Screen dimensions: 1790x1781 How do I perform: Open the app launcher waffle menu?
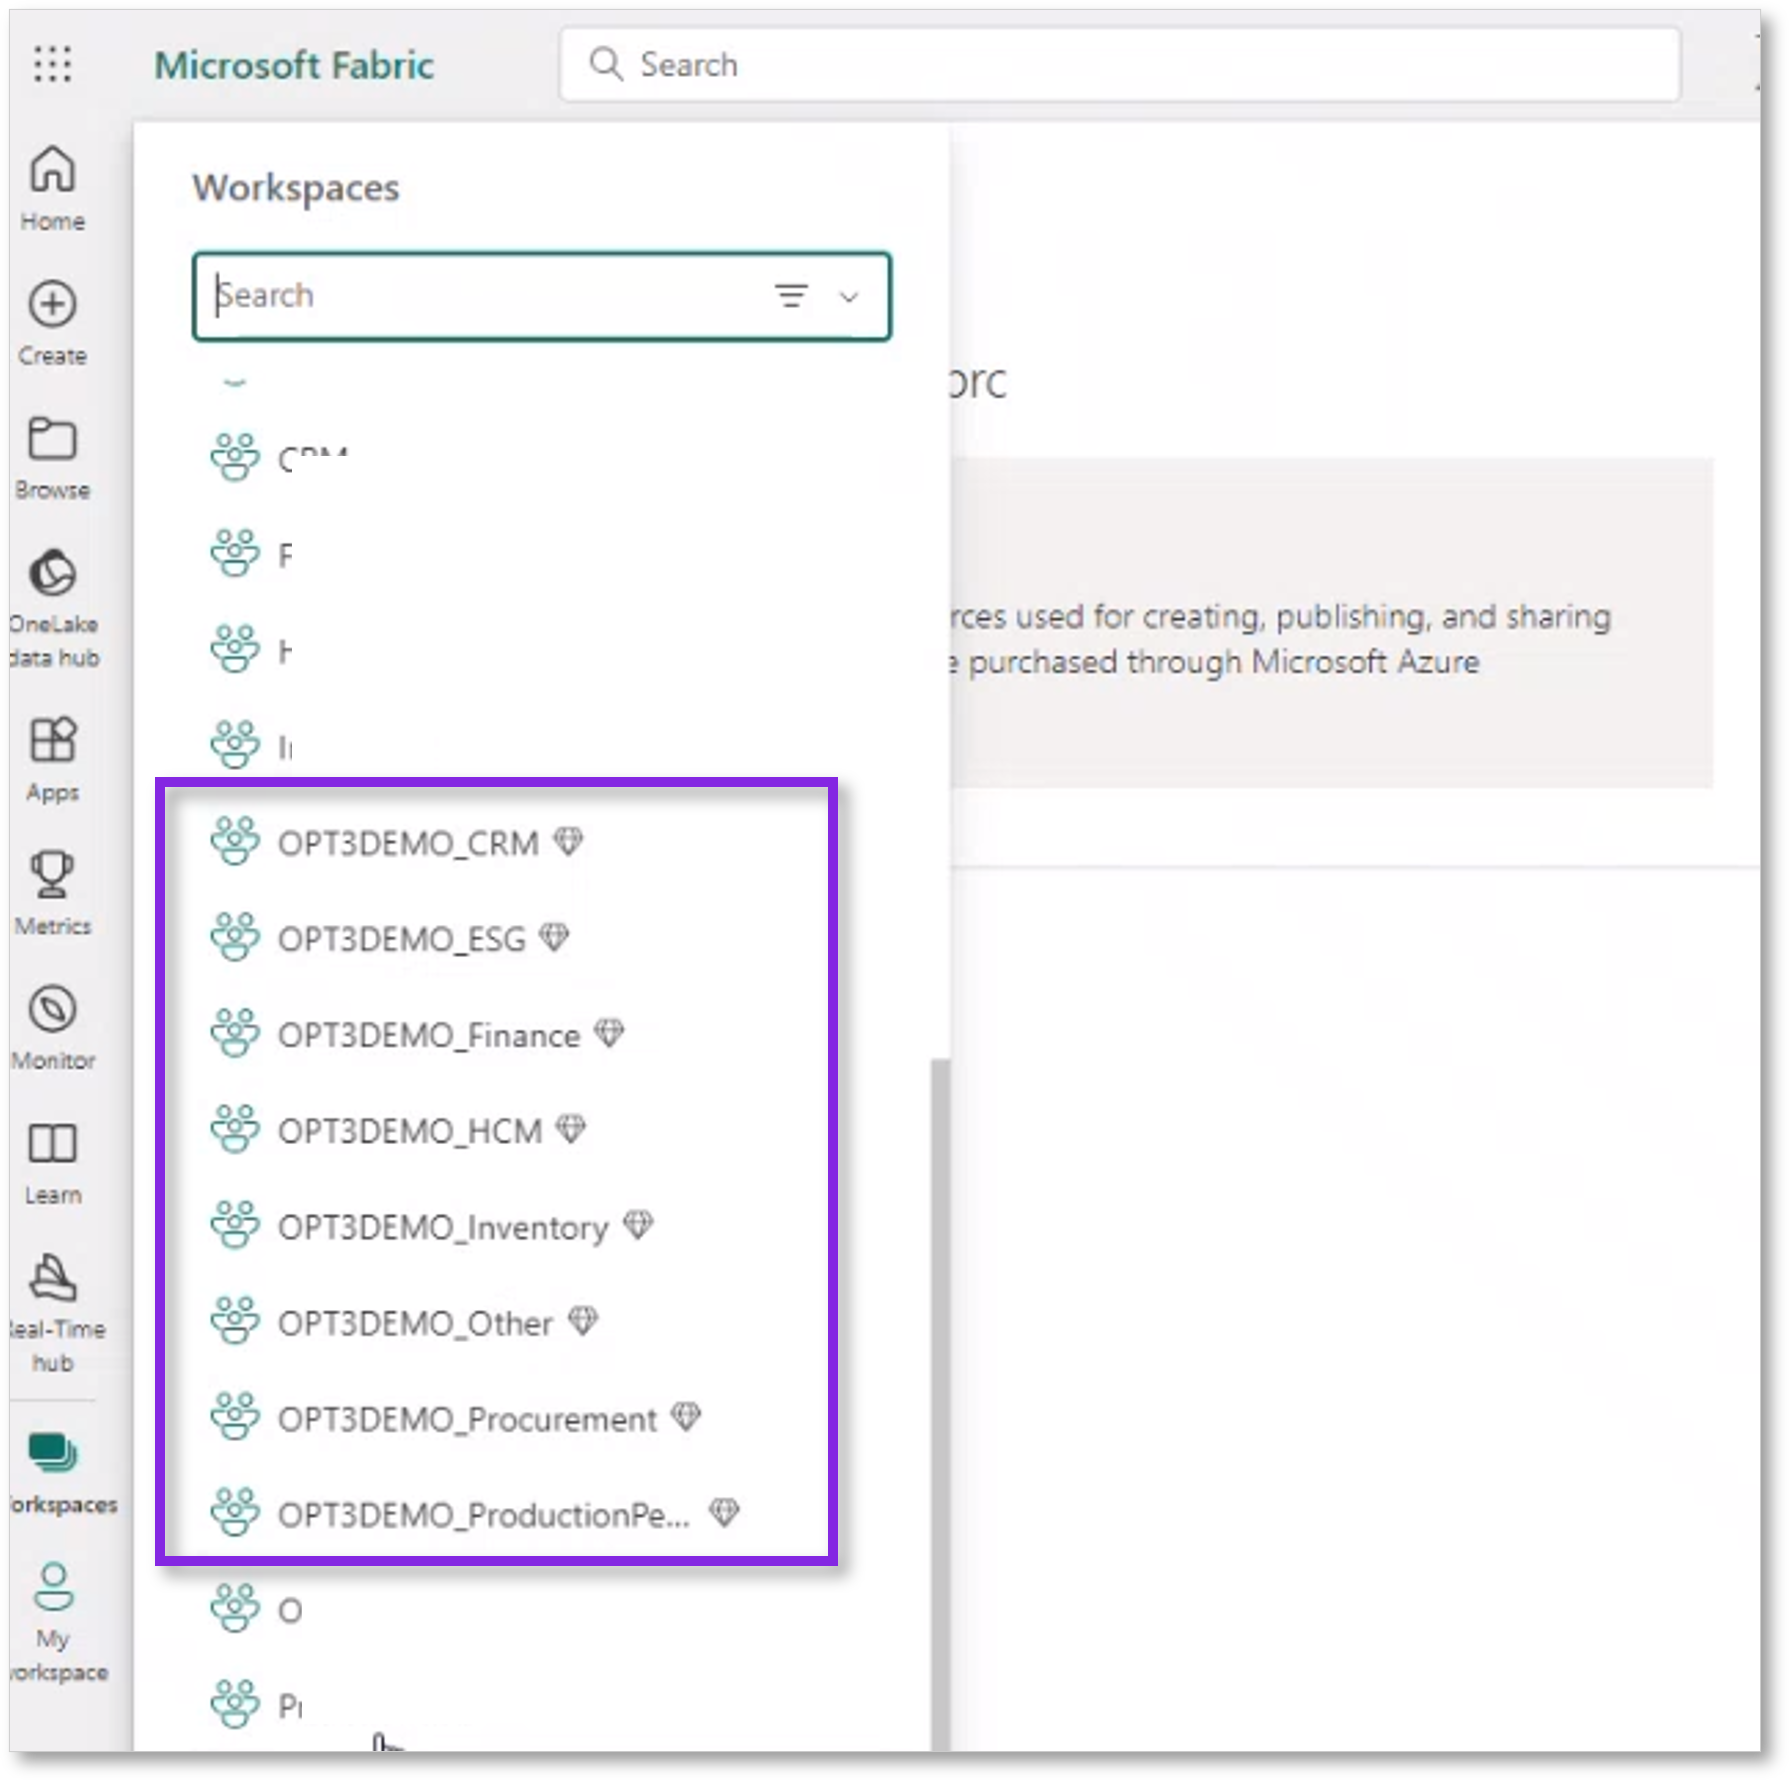click(x=54, y=65)
